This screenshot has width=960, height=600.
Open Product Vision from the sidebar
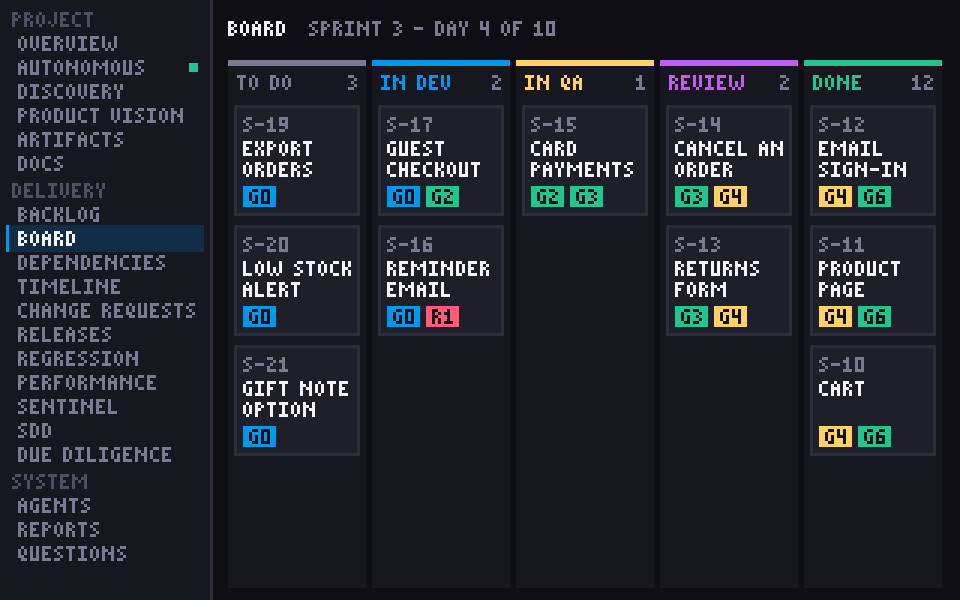click(100, 115)
